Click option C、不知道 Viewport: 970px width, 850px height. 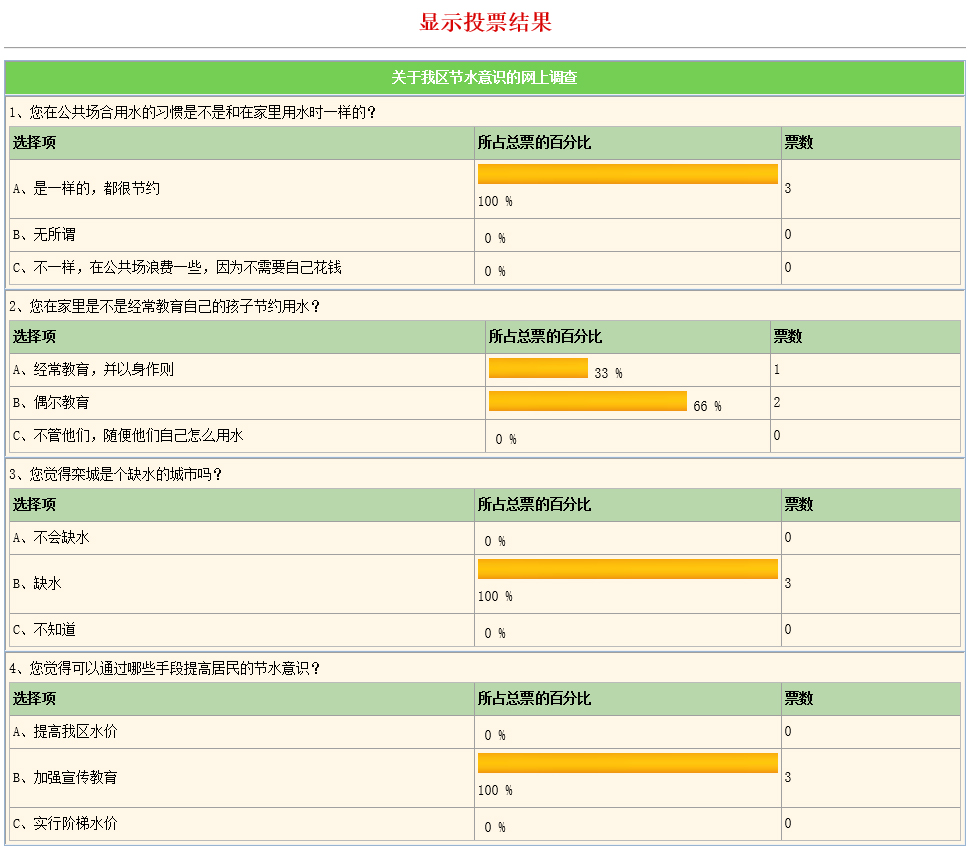click(x=45, y=630)
